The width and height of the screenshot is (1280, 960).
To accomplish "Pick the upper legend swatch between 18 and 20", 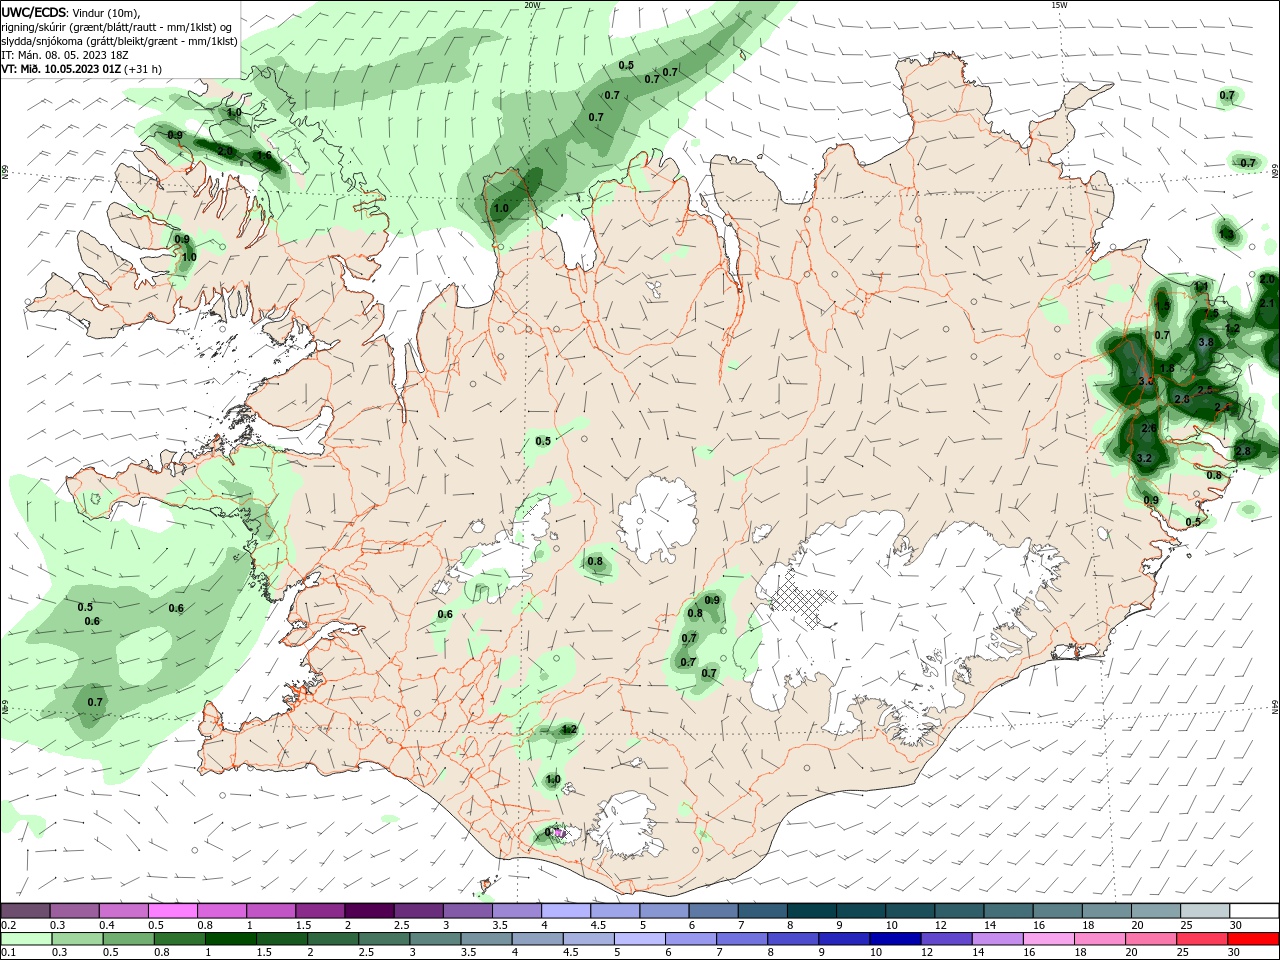I will tap(1107, 911).
